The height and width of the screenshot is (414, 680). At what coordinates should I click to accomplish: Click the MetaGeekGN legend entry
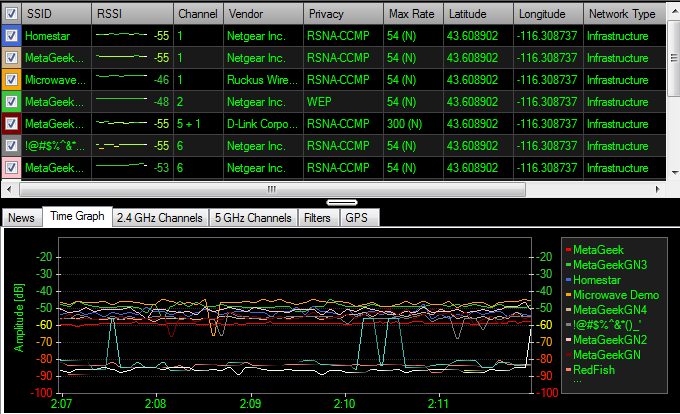tap(603, 355)
